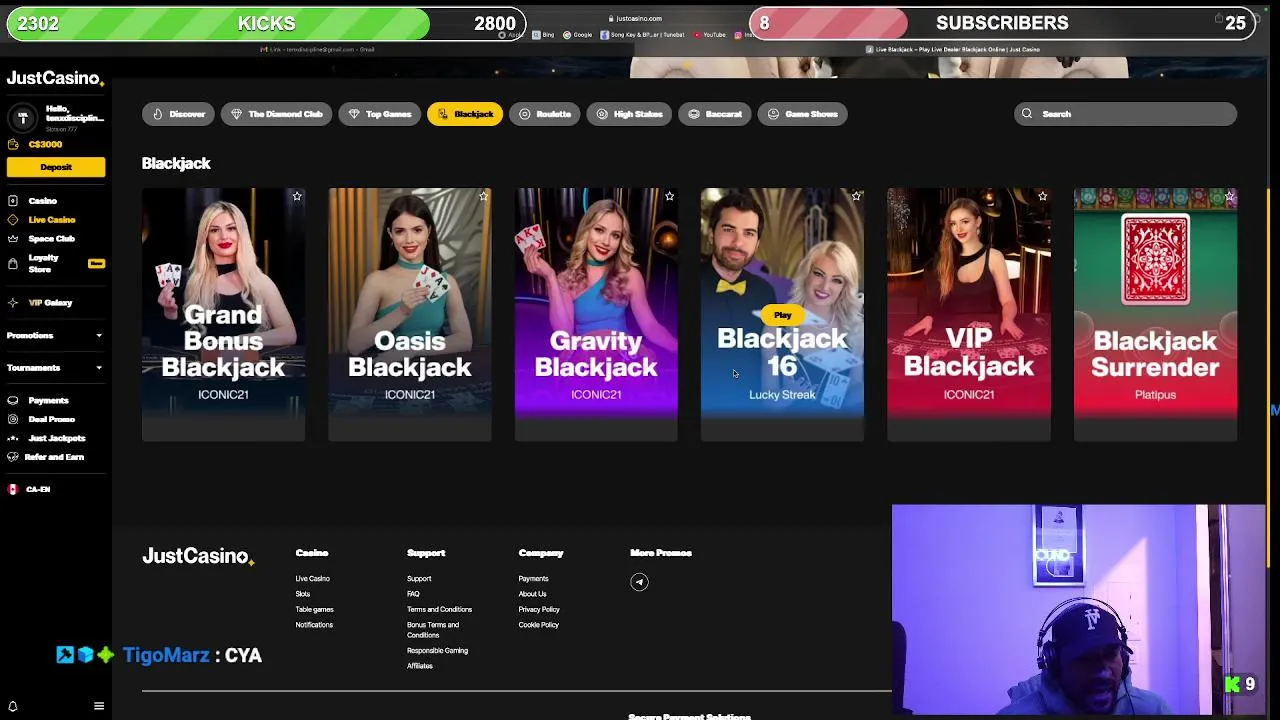Switch to the High Stakes tab
Image resolution: width=1280 pixels, height=720 pixels.
(629, 114)
